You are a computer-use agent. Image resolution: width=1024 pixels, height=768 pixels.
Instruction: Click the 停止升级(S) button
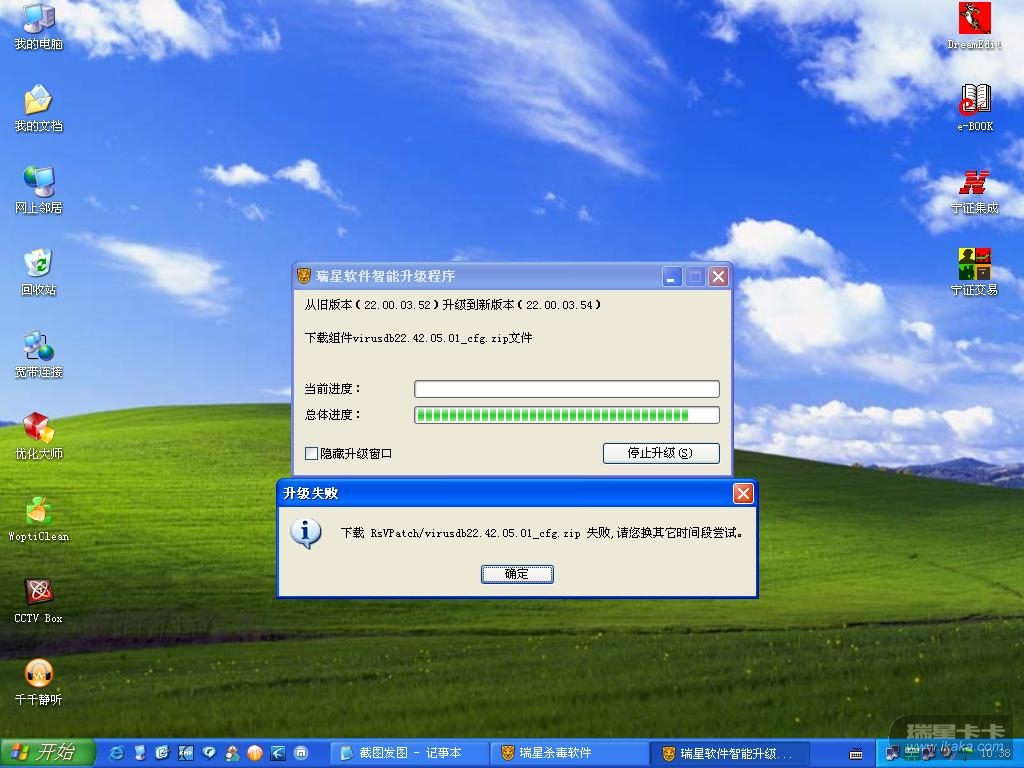click(661, 453)
